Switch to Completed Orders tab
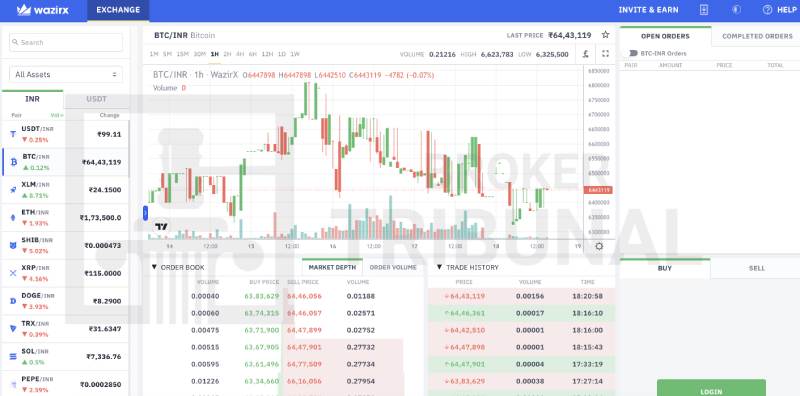 coord(757,36)
